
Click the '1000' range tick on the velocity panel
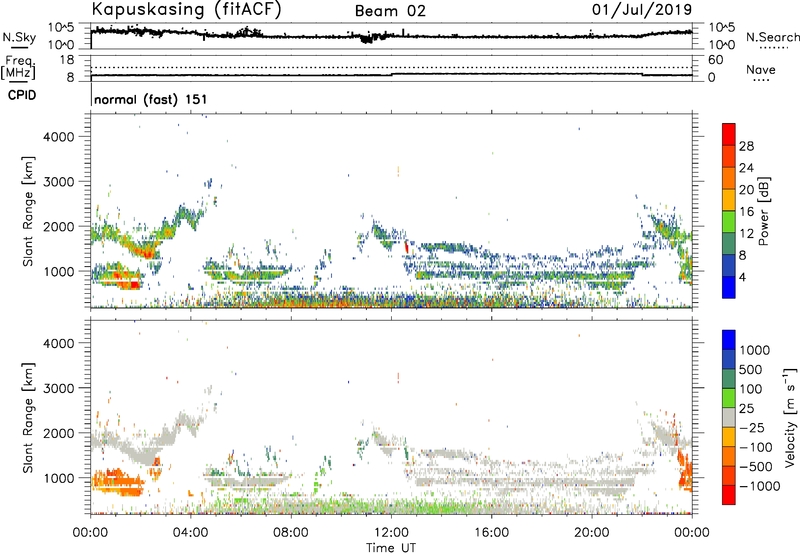coord(59,478)
